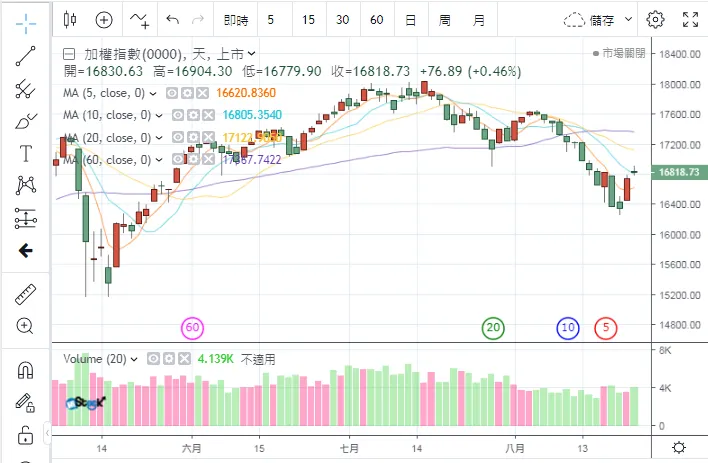Expand the MA 5 dropdown arrow
This screenshot has height=463, width=708.
(x=153, y=94)
